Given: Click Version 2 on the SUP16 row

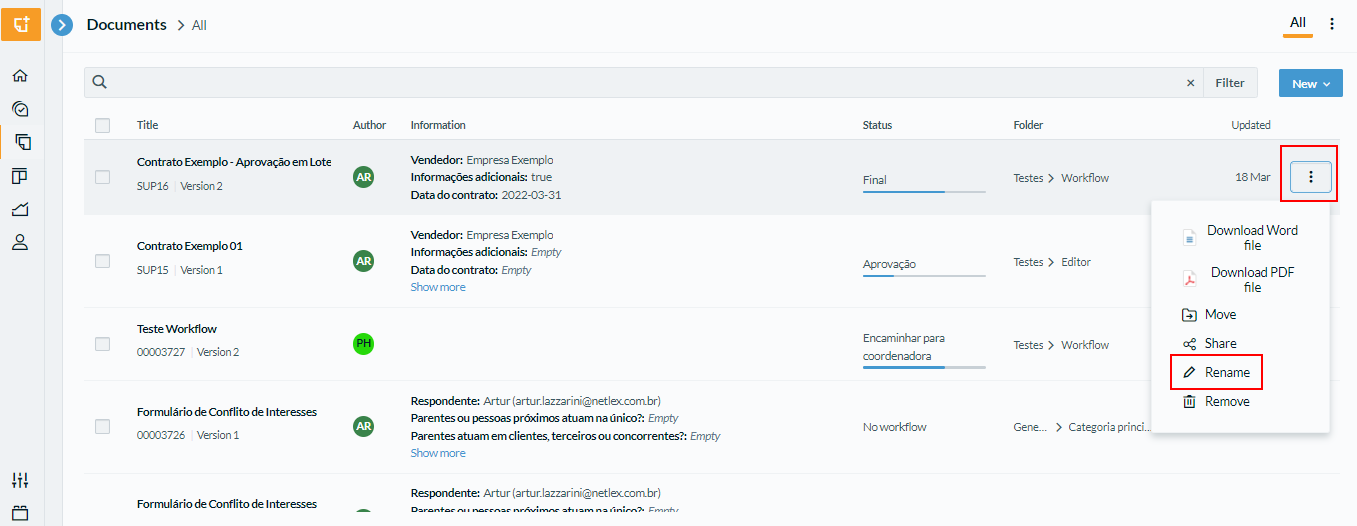Looking at the screenshot, I should point(201,186).
